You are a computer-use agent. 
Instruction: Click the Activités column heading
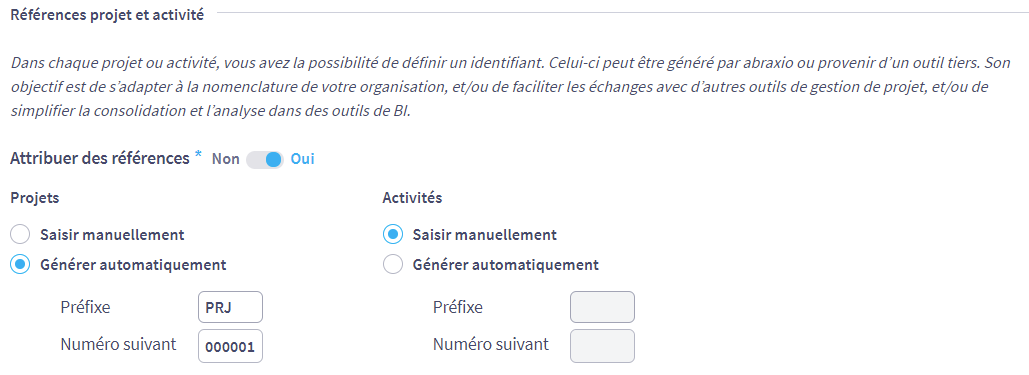pyautogui.click(x=412, y=198)
